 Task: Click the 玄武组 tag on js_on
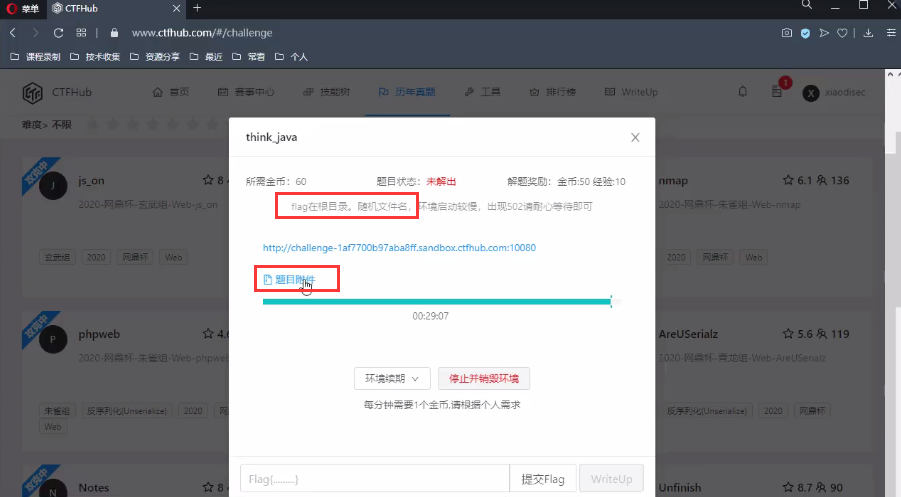click(x=57, y=257)
